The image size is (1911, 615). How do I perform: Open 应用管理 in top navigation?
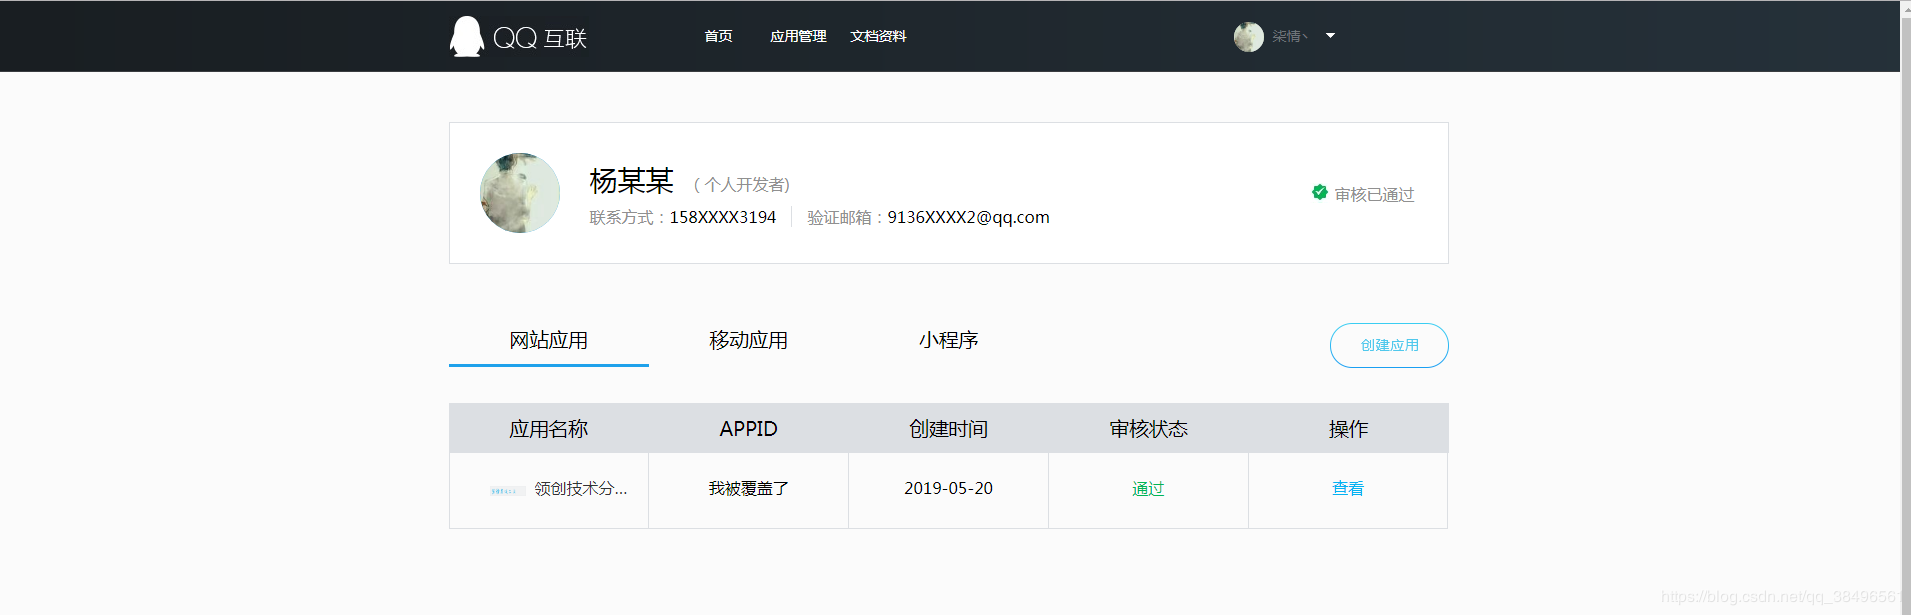pyautogui.click(x=798, y=37)
